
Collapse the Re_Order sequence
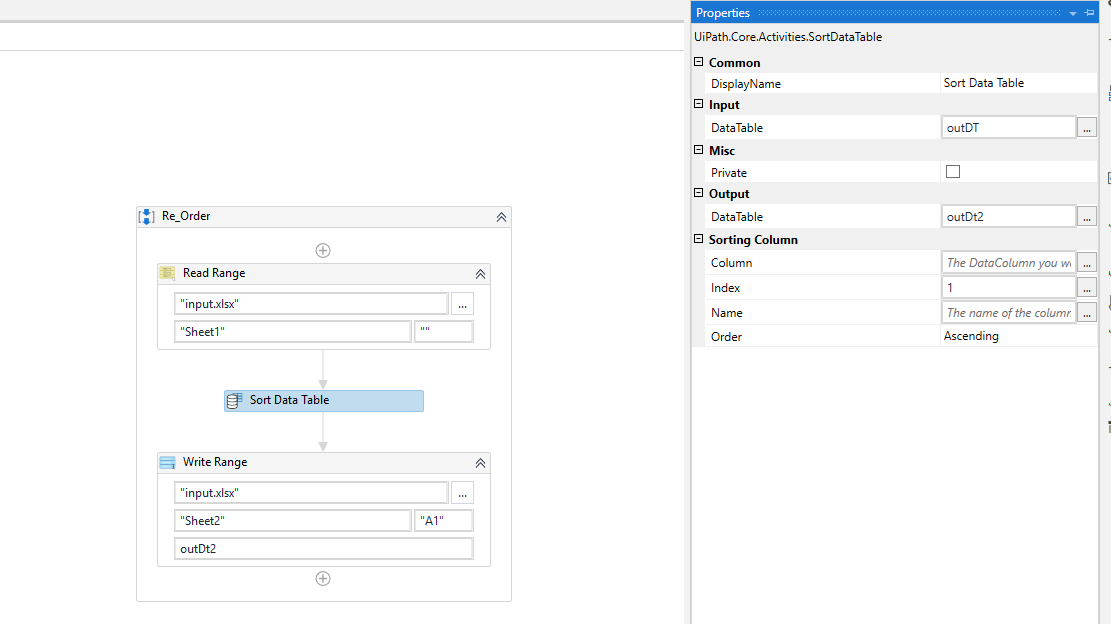(x=501, y=216)
